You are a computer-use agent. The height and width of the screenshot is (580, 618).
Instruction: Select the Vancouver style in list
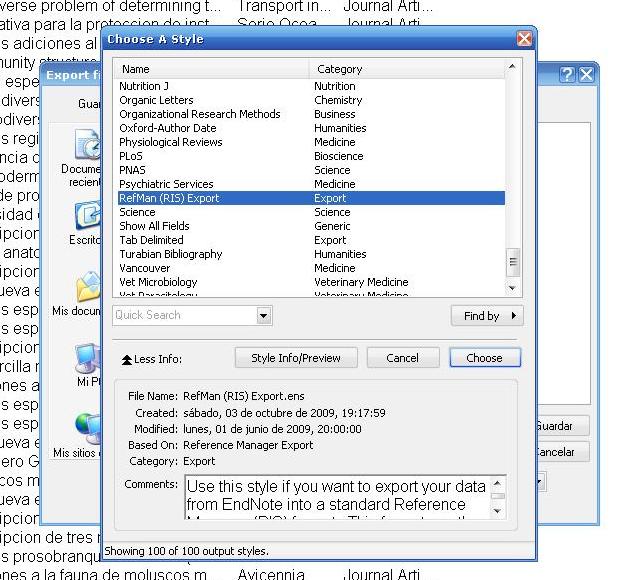click(145, 268)
